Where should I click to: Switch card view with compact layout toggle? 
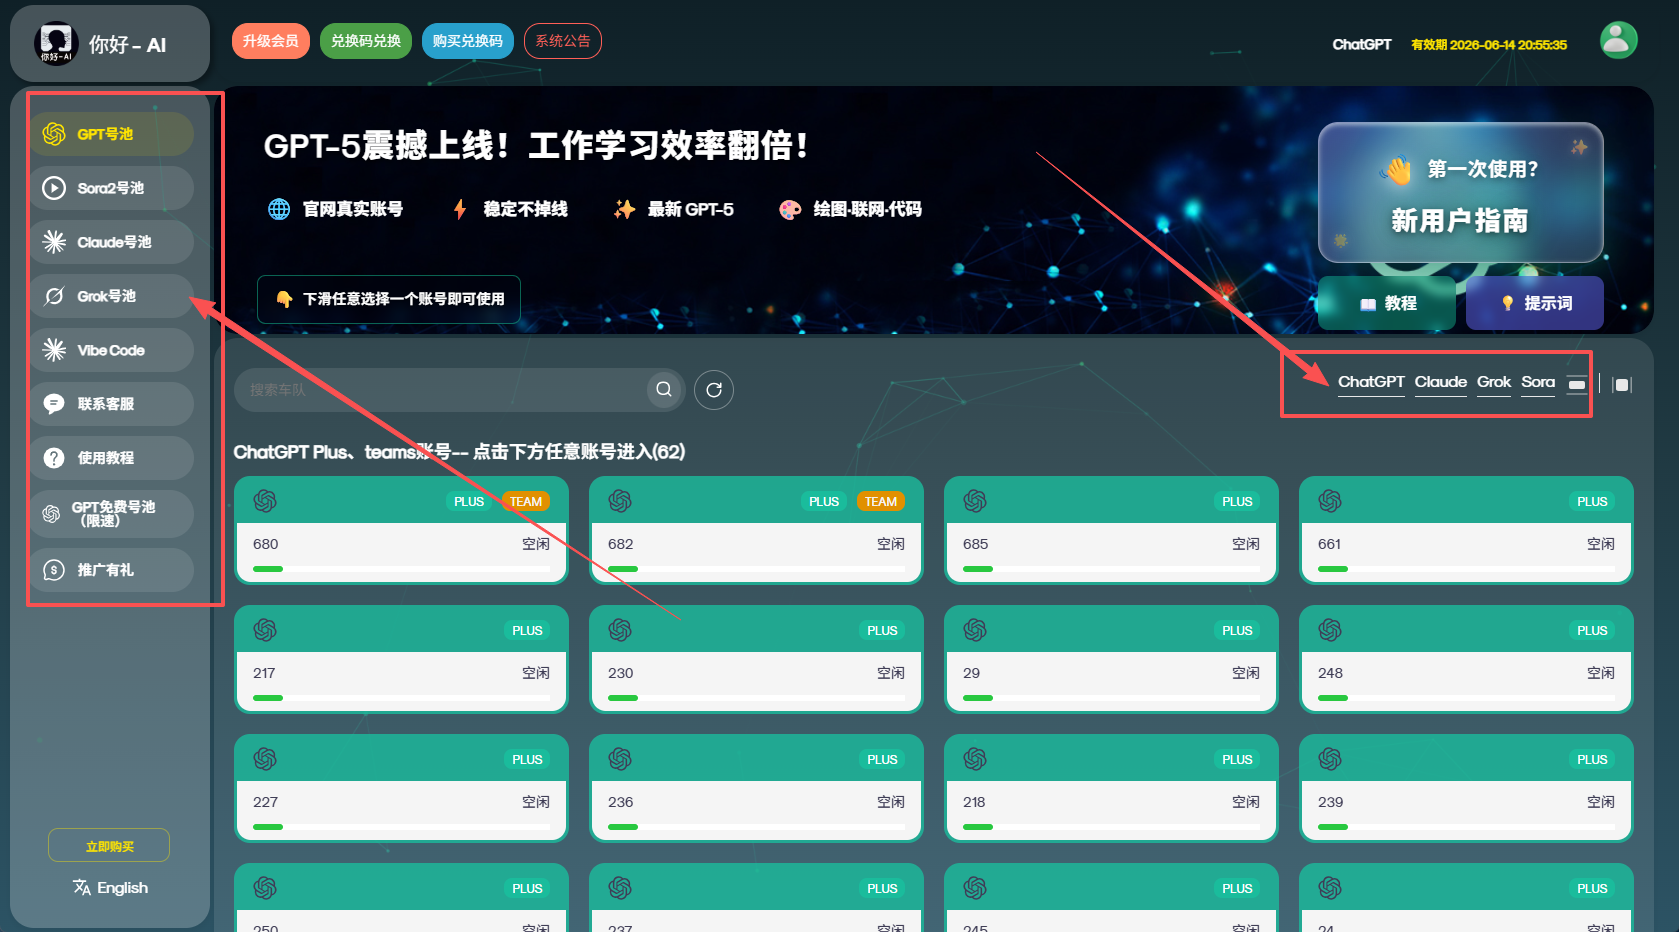pos(1577,383)
